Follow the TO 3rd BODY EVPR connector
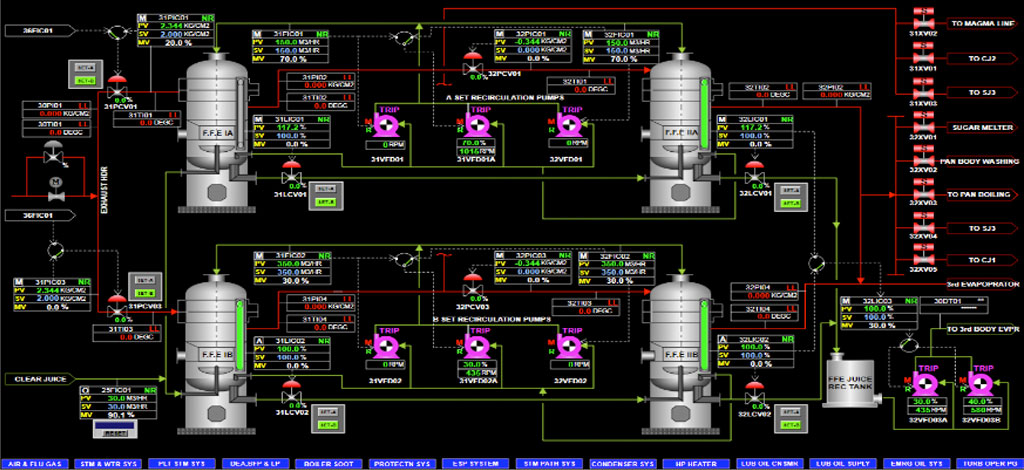1024x470 pixels. coord(983,329)
